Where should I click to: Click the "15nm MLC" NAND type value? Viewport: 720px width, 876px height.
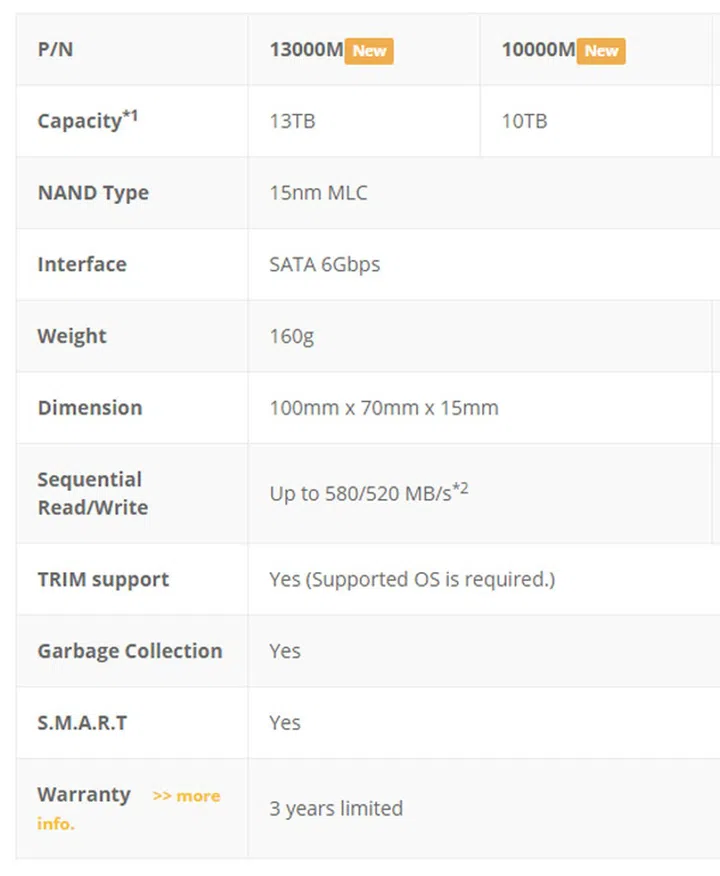pos(318,193)
